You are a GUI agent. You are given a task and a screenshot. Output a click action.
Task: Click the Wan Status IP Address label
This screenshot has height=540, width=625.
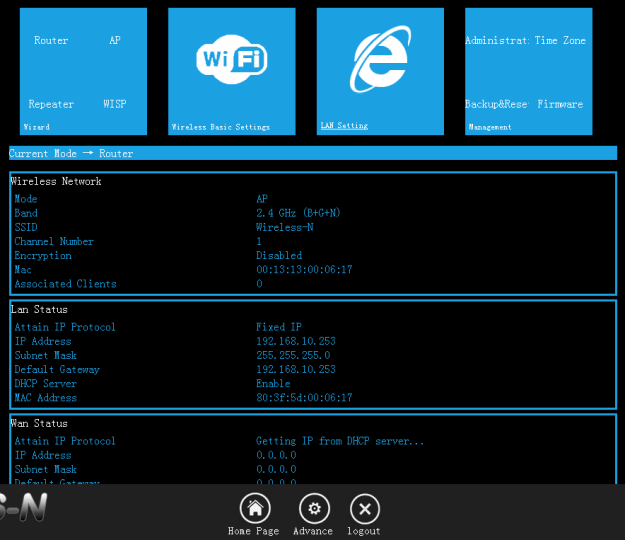[x=43, y=455]
